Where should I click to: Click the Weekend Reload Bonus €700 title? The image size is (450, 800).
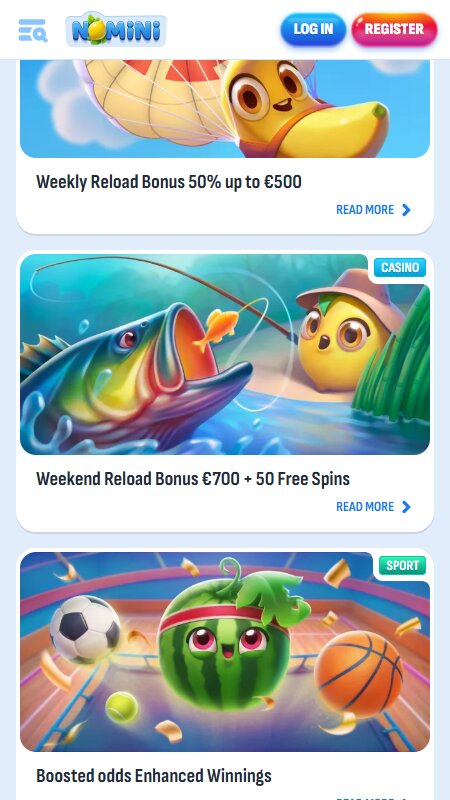193,479
